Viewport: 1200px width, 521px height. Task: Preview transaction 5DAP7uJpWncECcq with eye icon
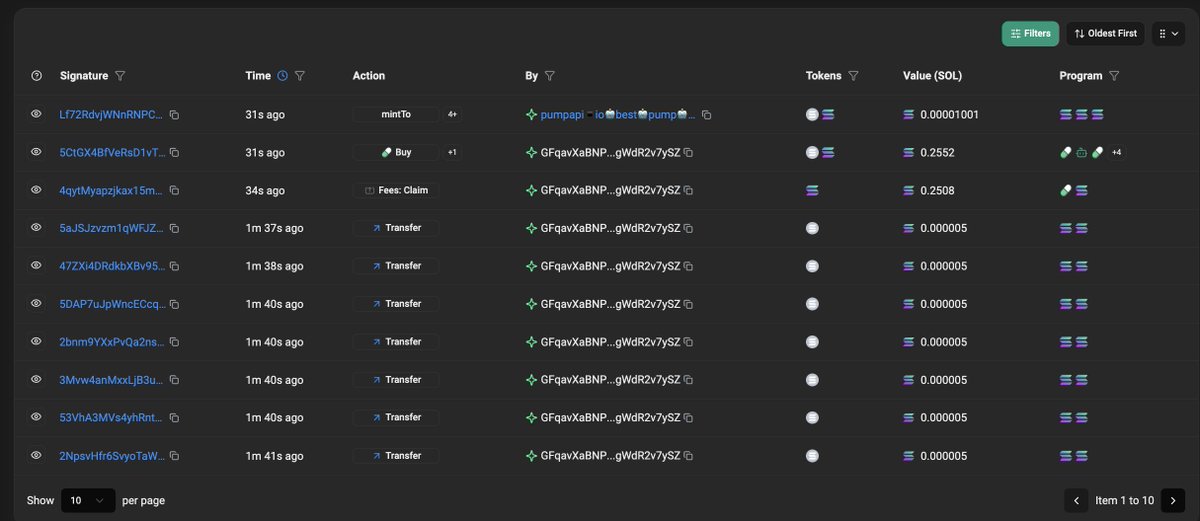(36, 304)
